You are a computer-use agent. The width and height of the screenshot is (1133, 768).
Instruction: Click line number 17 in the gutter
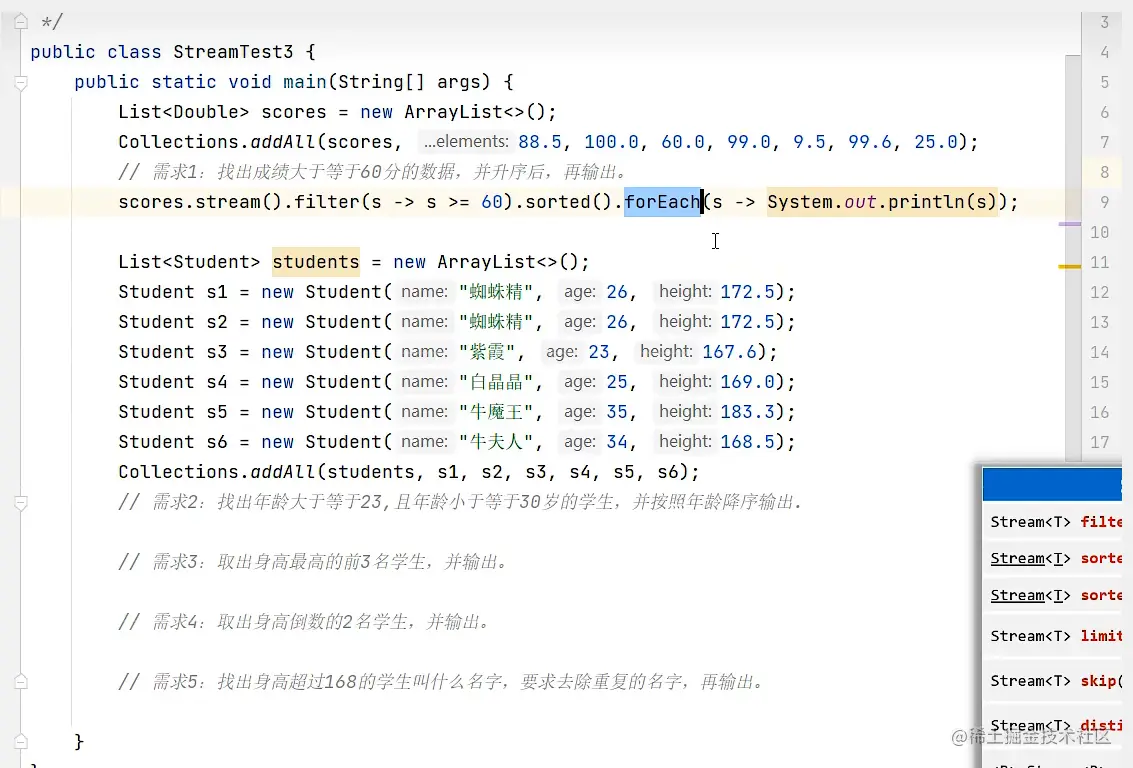point(1100,442)
